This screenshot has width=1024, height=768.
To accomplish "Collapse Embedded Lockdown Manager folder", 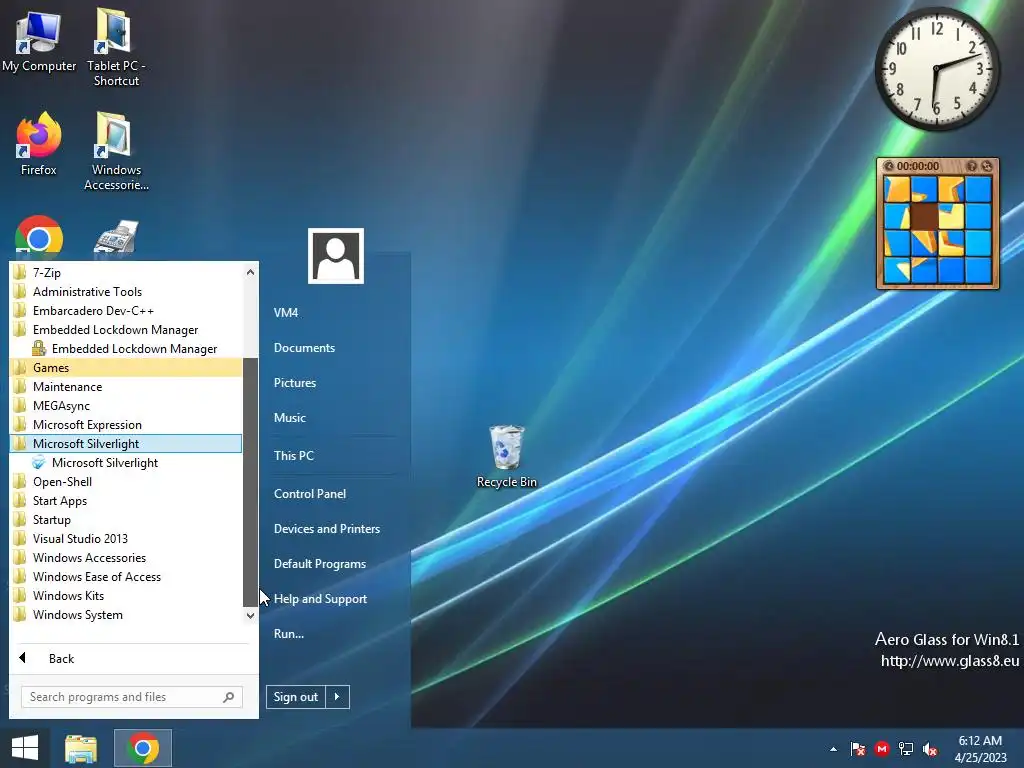I will point(126,330).
